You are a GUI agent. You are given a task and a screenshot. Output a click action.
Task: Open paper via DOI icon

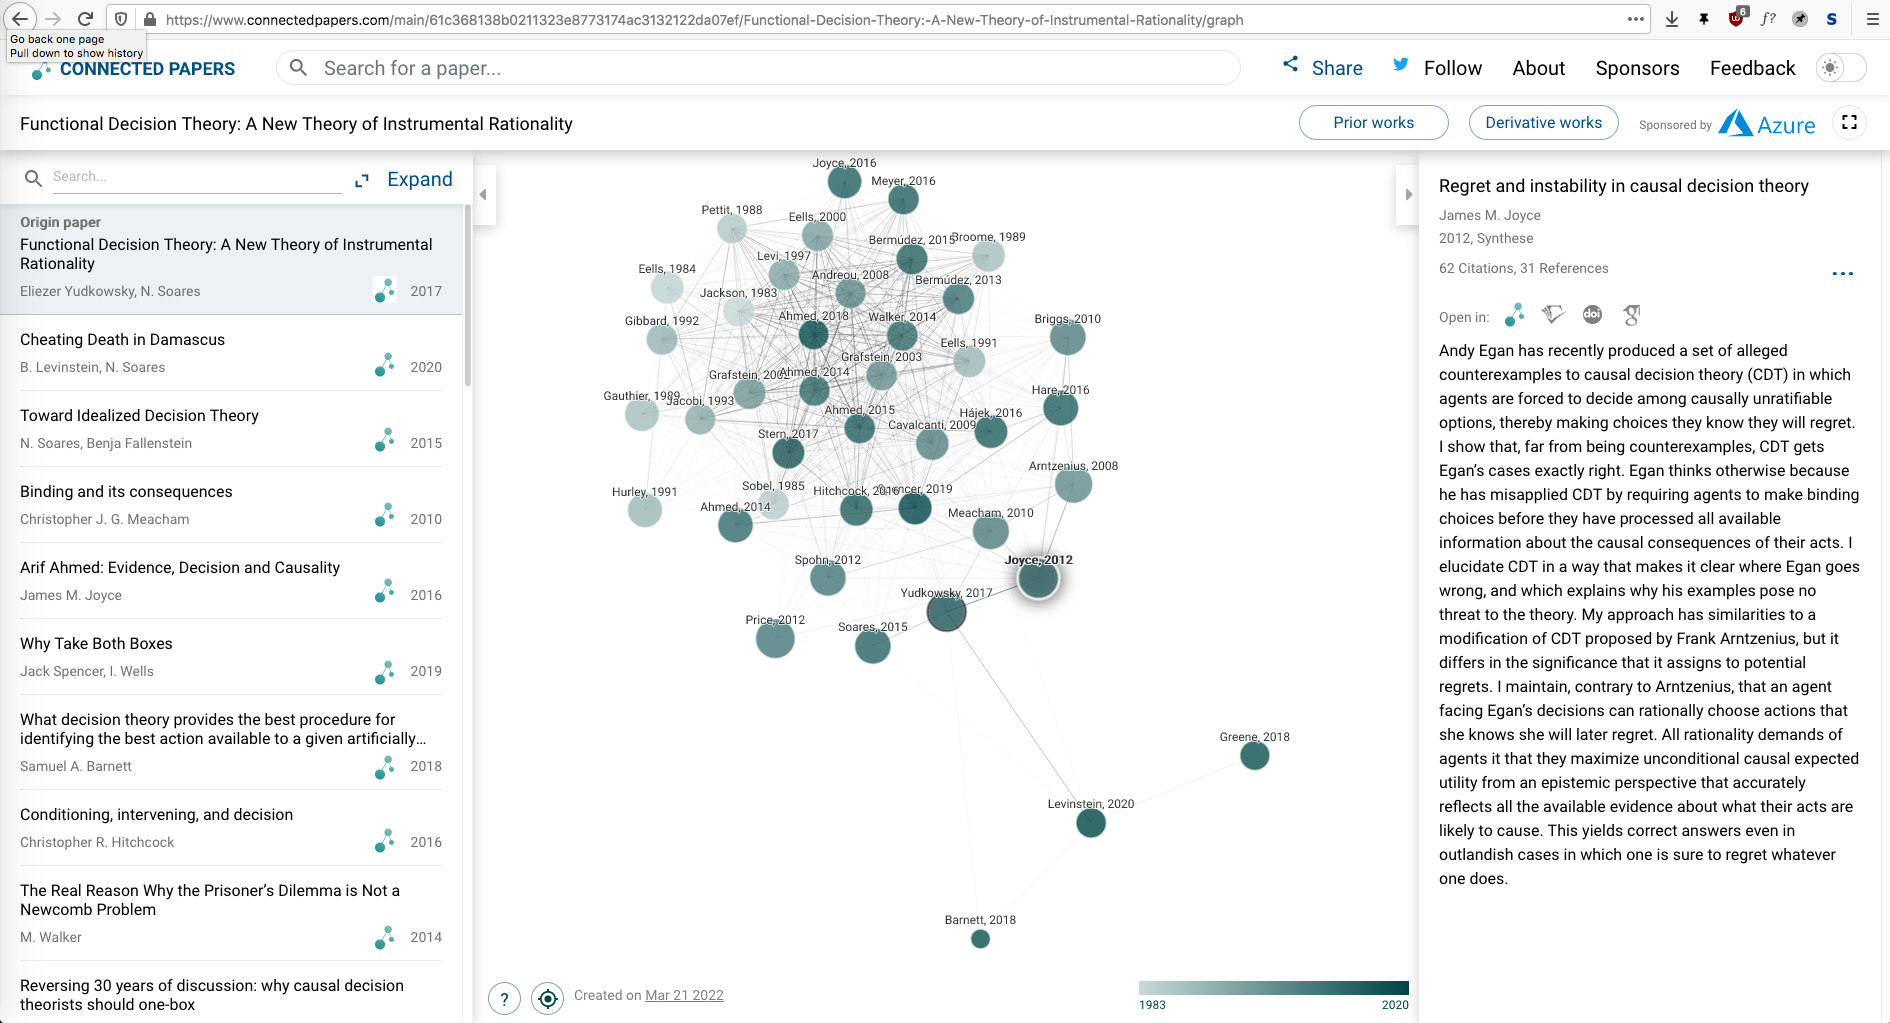[x=1592, y=315]
